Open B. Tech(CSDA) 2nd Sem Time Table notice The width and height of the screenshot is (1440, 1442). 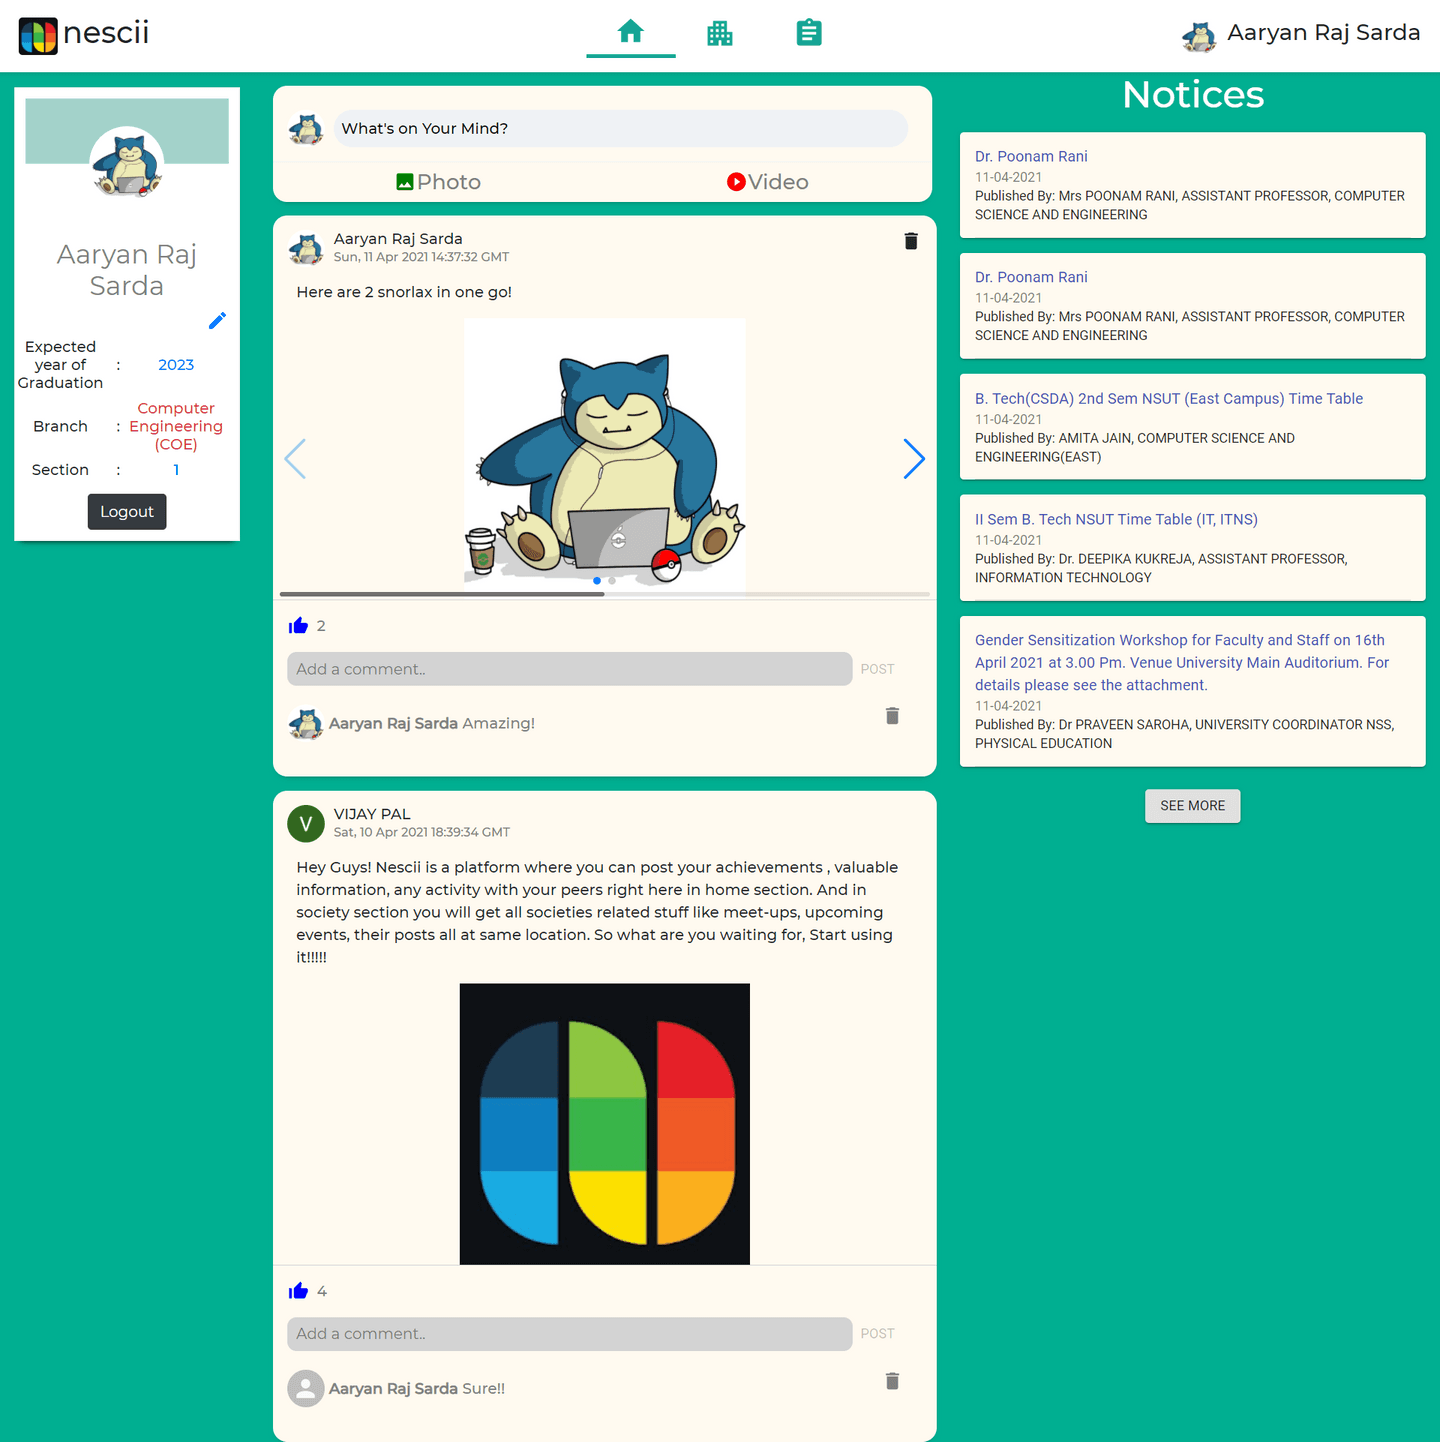1169,398
